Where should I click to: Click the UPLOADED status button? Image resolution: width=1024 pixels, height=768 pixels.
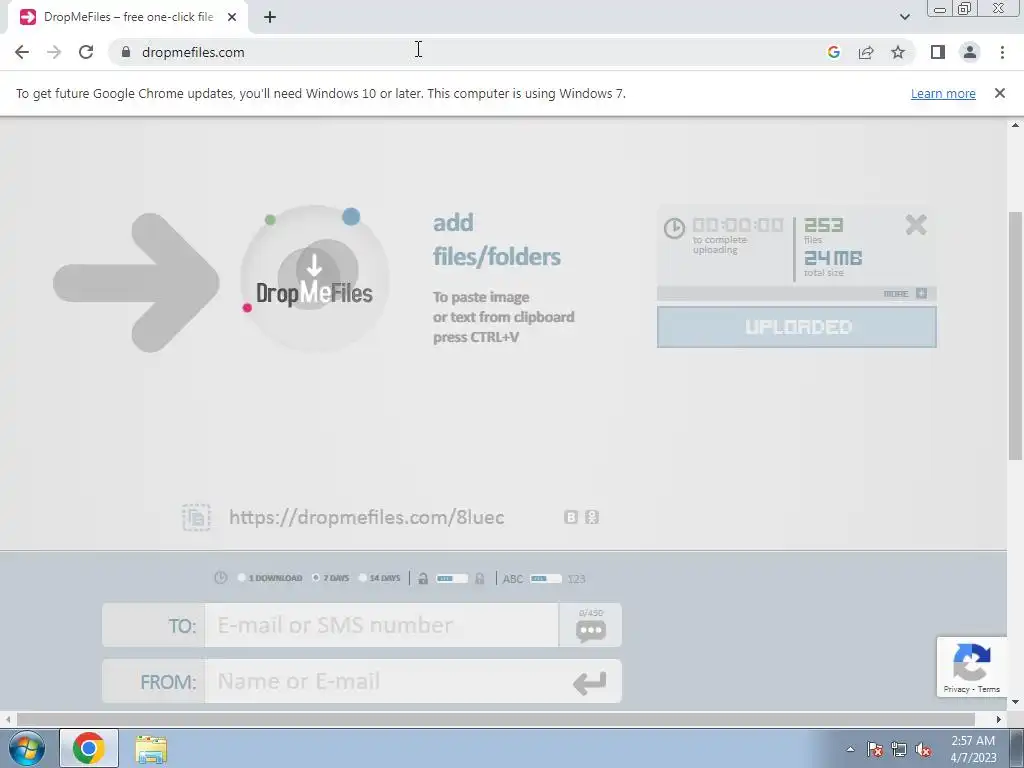pyautogui.click(x=797, y=327)
